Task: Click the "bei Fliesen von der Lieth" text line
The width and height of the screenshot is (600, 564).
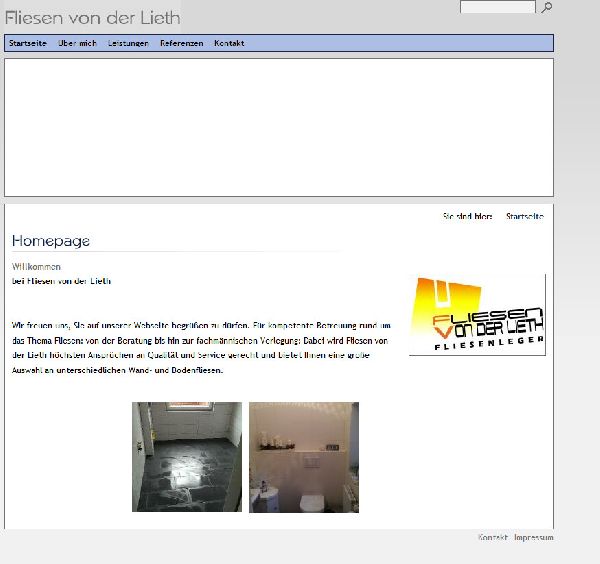Action: click(61, 281)
